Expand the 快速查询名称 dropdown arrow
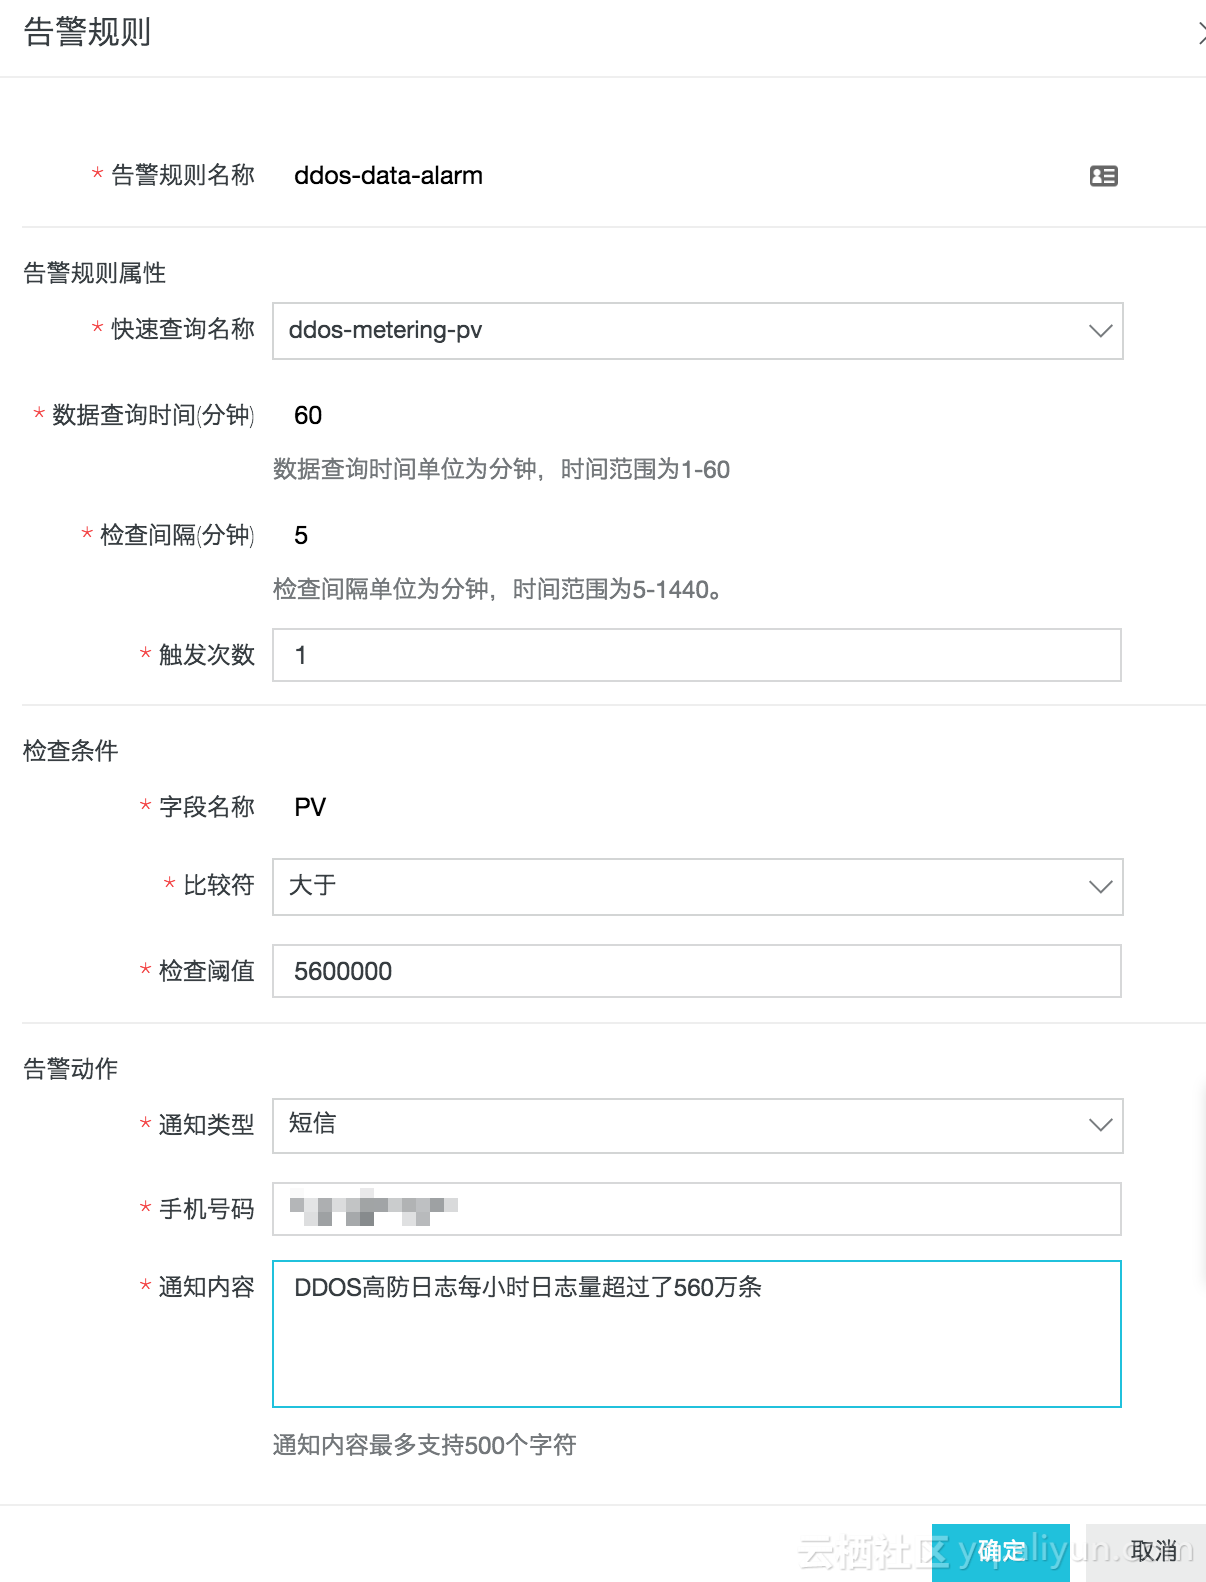 pos(1100,331)
